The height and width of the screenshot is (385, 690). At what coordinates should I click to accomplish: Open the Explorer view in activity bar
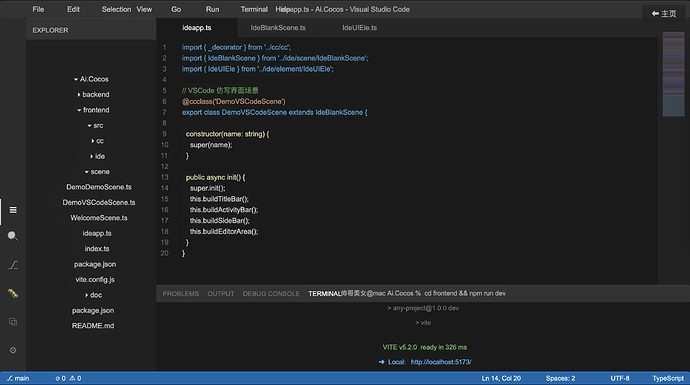pyautogui.click(x=13, y=210)
